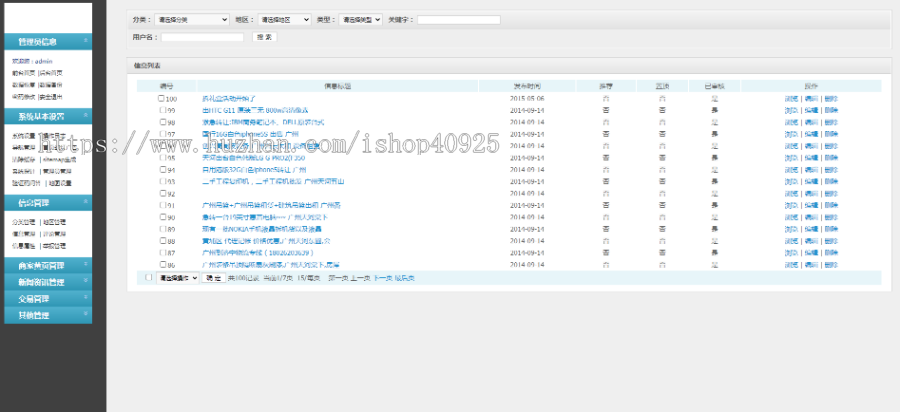Go to 下一页 next page
Viewport: 900px width, 412px height.
pos(383,278)
